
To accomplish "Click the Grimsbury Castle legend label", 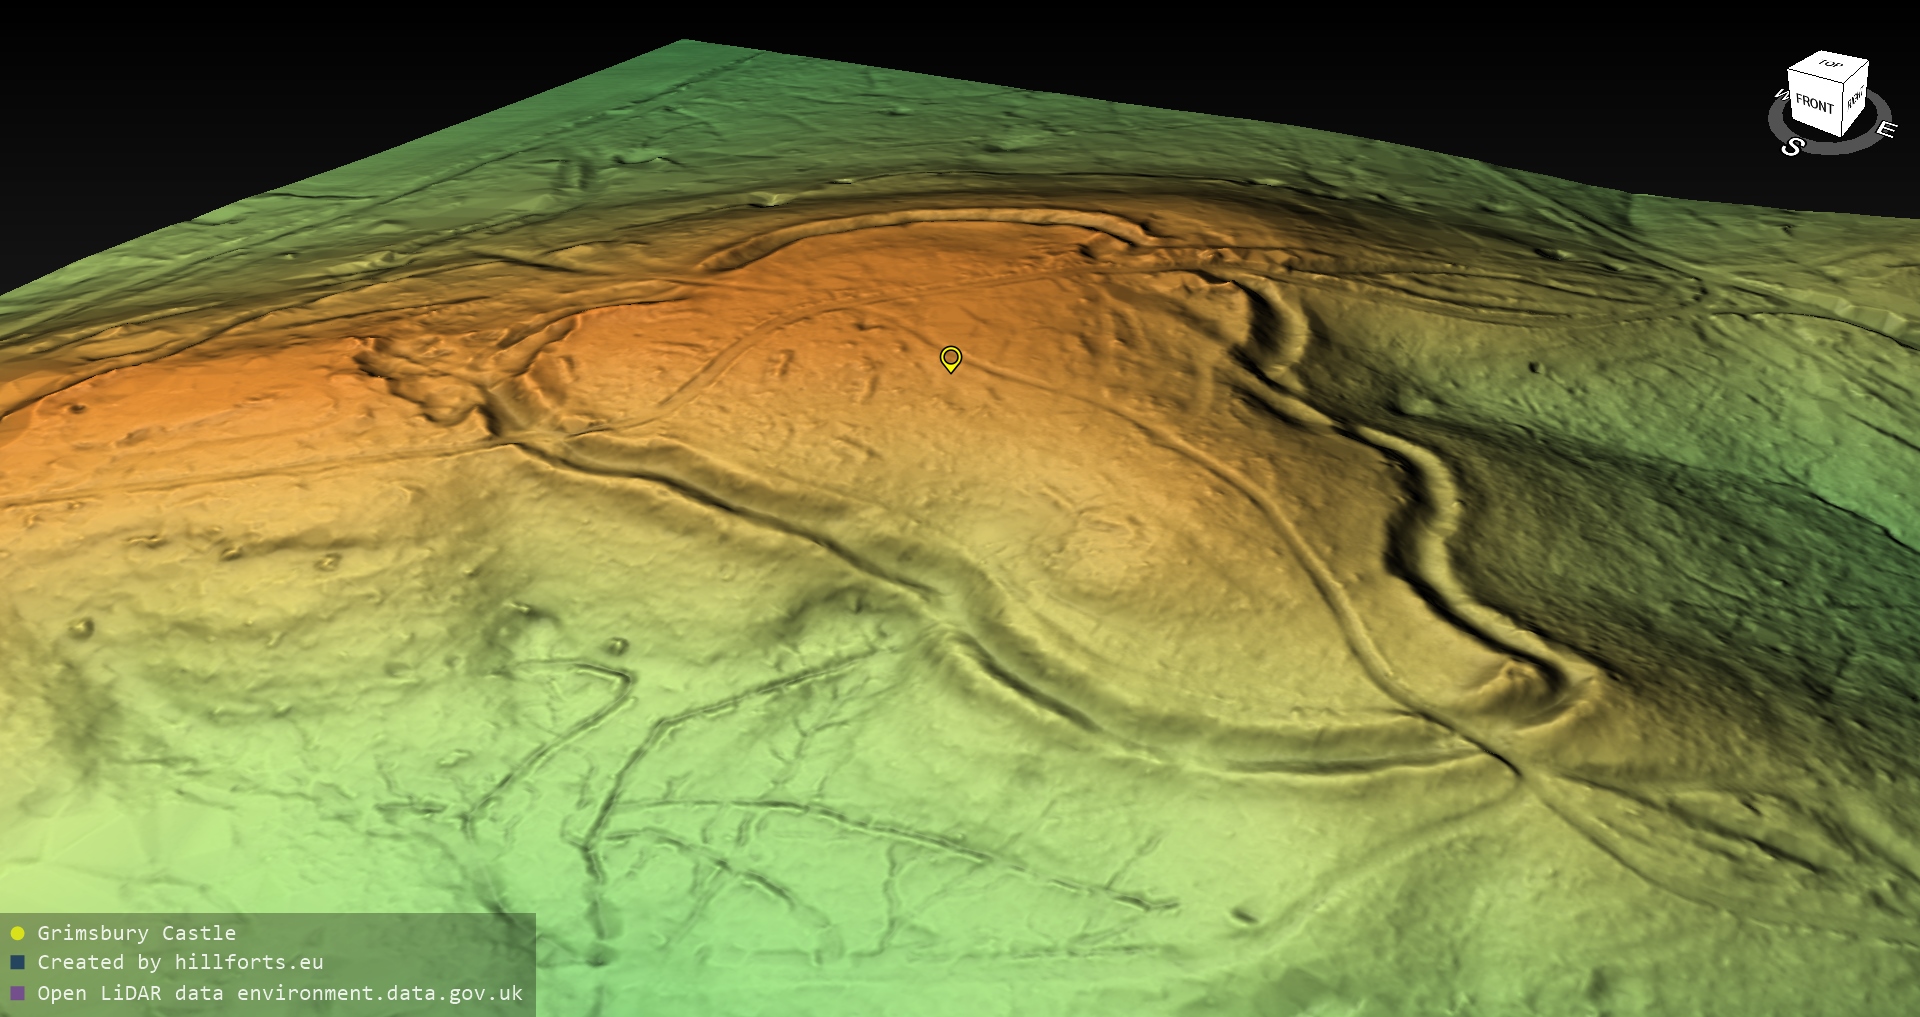I will (136, 933).
